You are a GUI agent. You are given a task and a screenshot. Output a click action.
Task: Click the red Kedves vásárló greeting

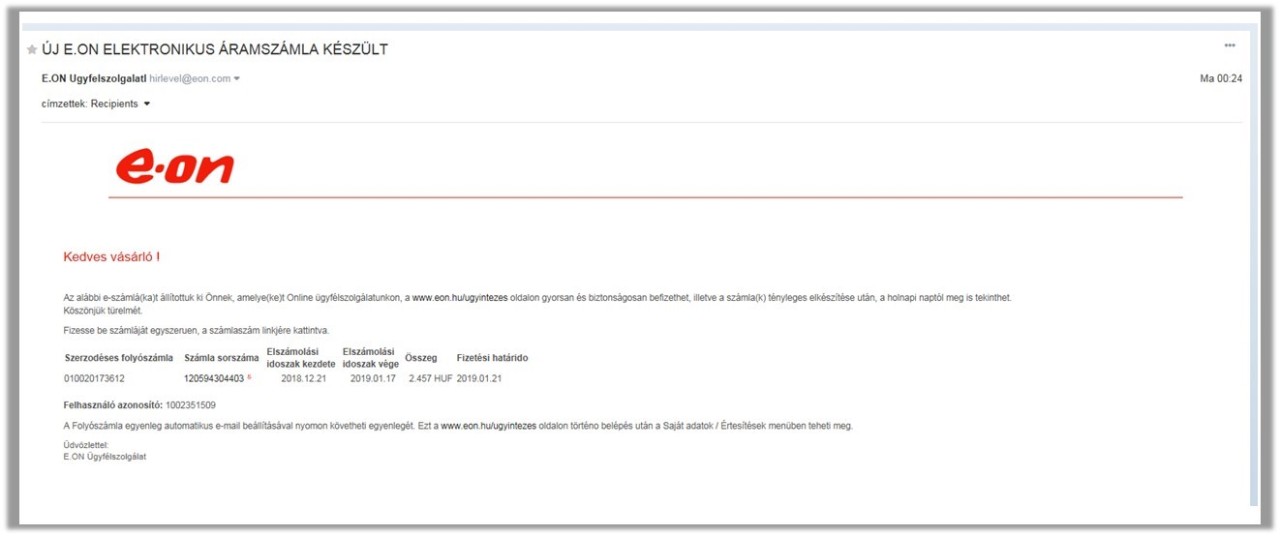point(111,257)
